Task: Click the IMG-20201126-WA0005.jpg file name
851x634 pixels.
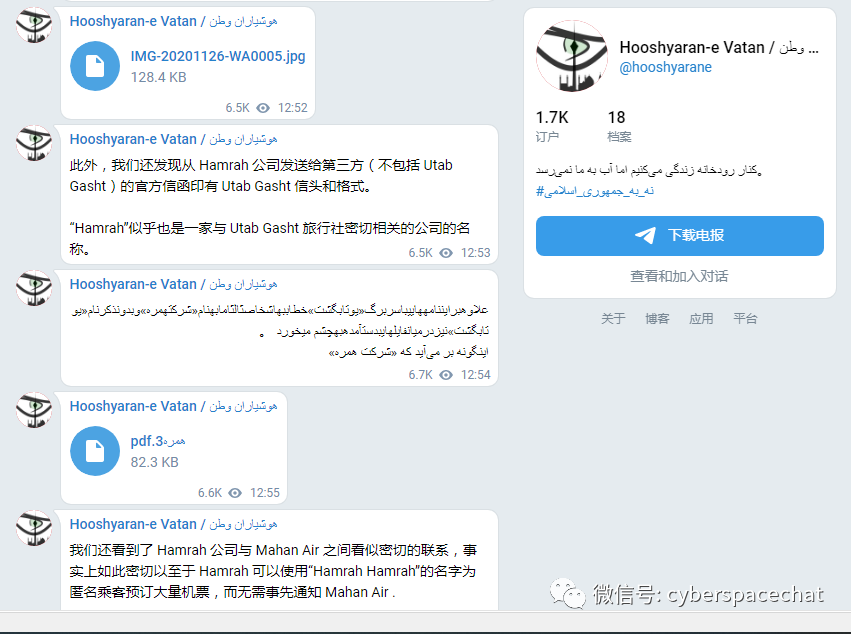Action: coord(218,56)
